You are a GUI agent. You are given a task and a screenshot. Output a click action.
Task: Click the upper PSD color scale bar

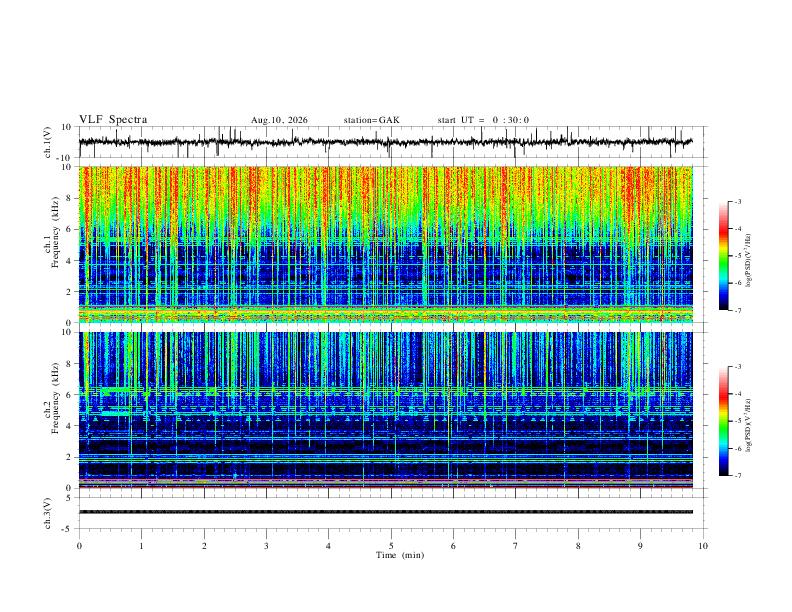[724, 256]
